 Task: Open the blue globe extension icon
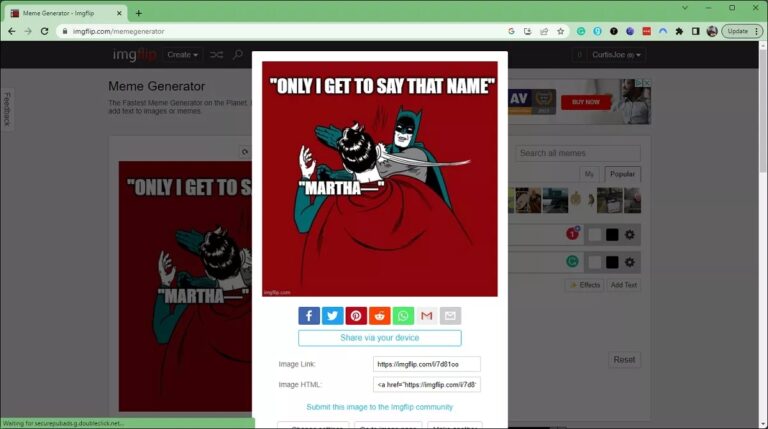(x=630, y=31)
